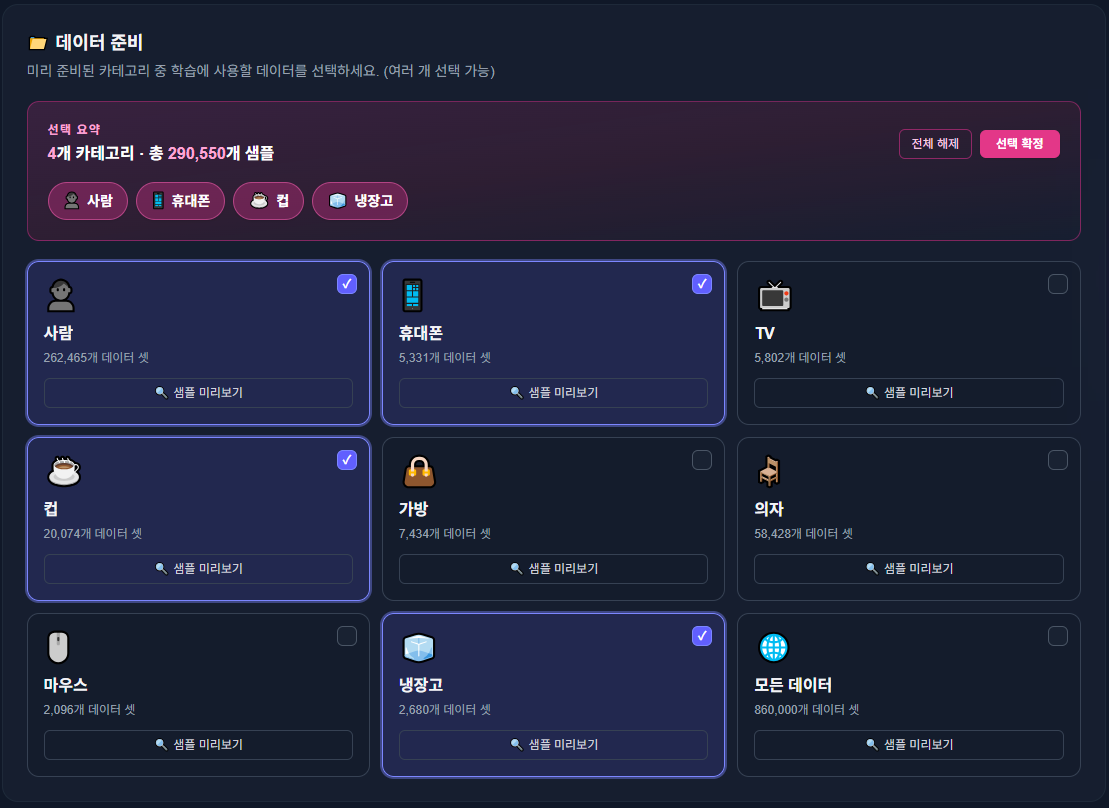The height and width of the screenshot is (808, 1109).
Task: Click the 냉장고 chip in selection summary
Action: pos(360,201)
